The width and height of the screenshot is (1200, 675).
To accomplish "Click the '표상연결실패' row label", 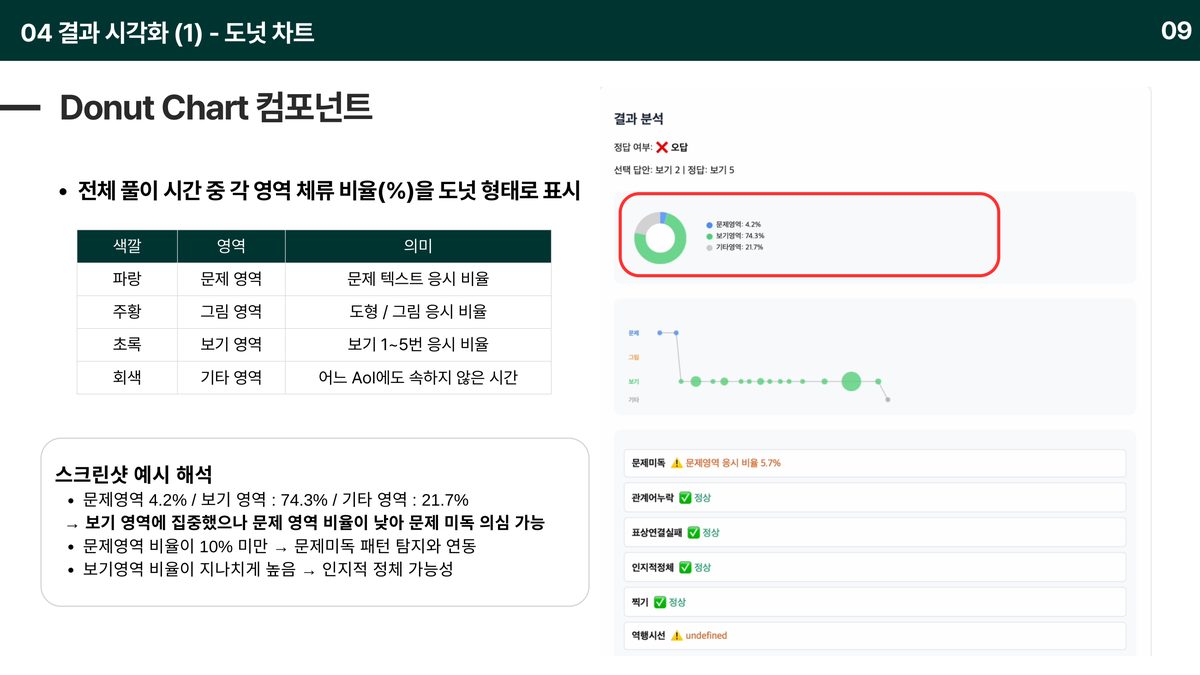I will pyautogui.click(x=657, y=532).
